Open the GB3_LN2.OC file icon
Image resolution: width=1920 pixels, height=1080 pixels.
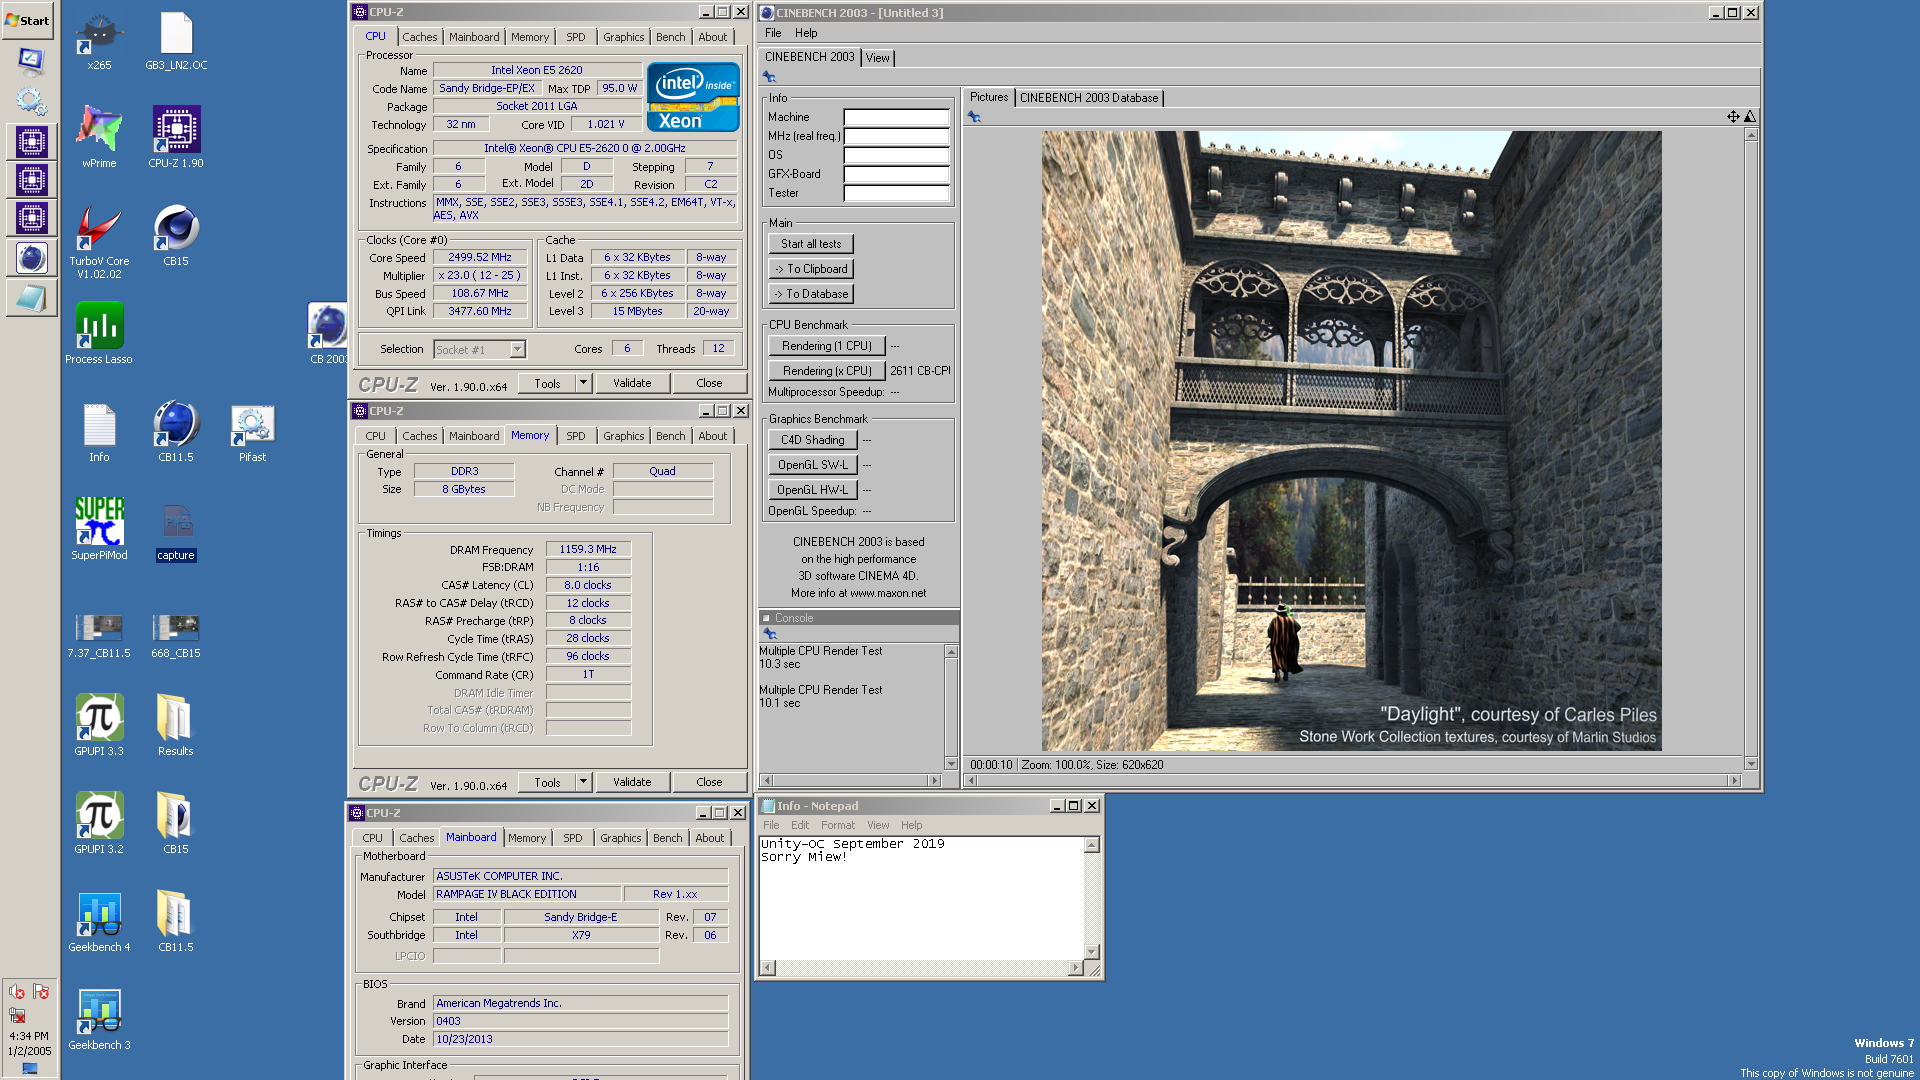tap(176, 41)
